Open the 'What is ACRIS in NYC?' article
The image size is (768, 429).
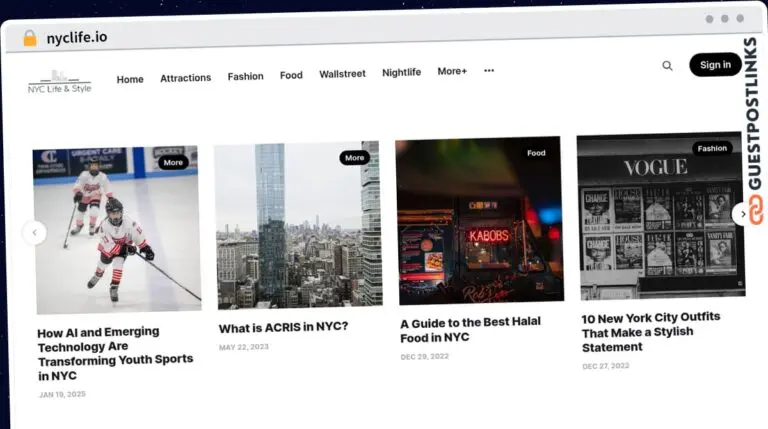click(x=283, y=327)
